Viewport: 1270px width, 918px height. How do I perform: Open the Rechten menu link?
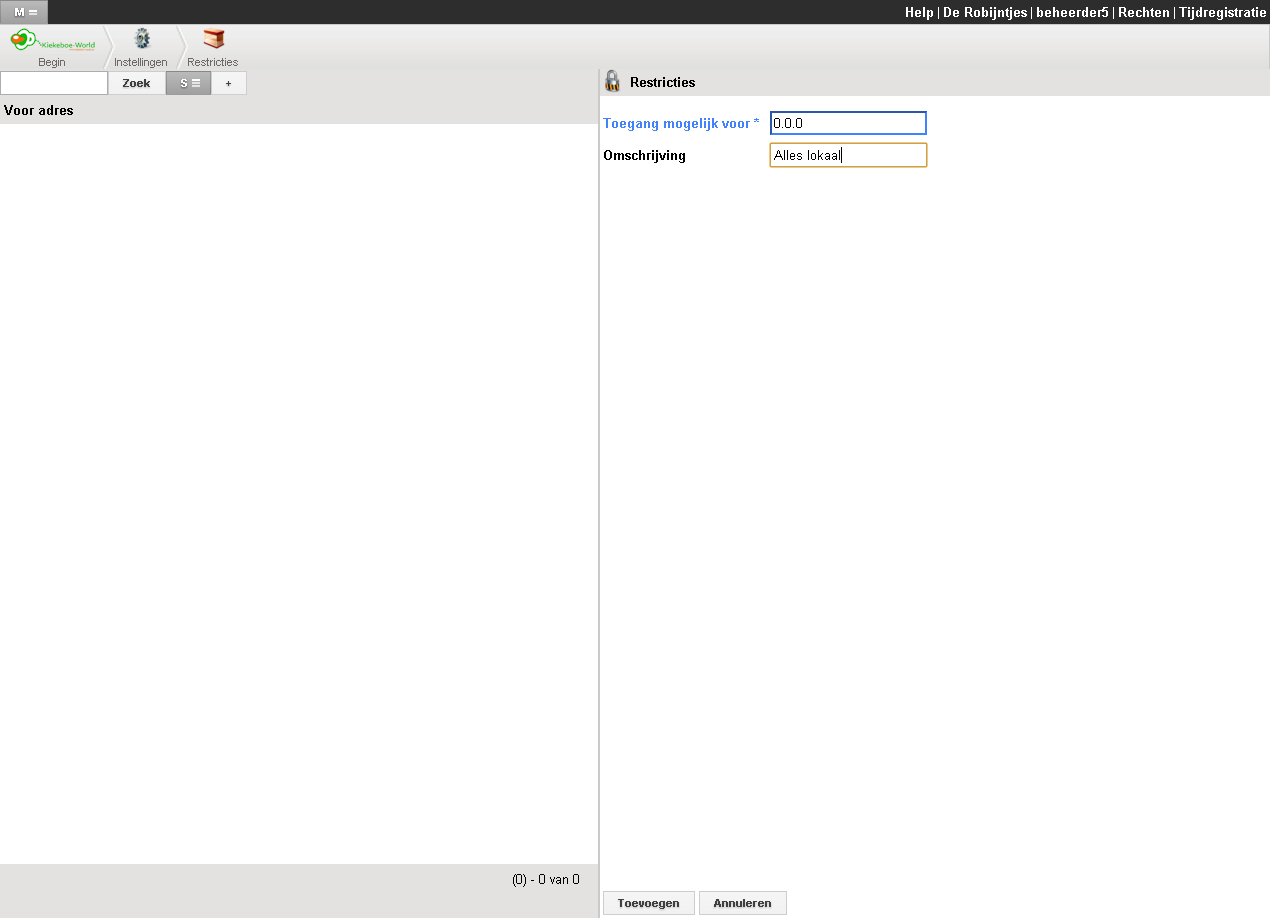1143,12
